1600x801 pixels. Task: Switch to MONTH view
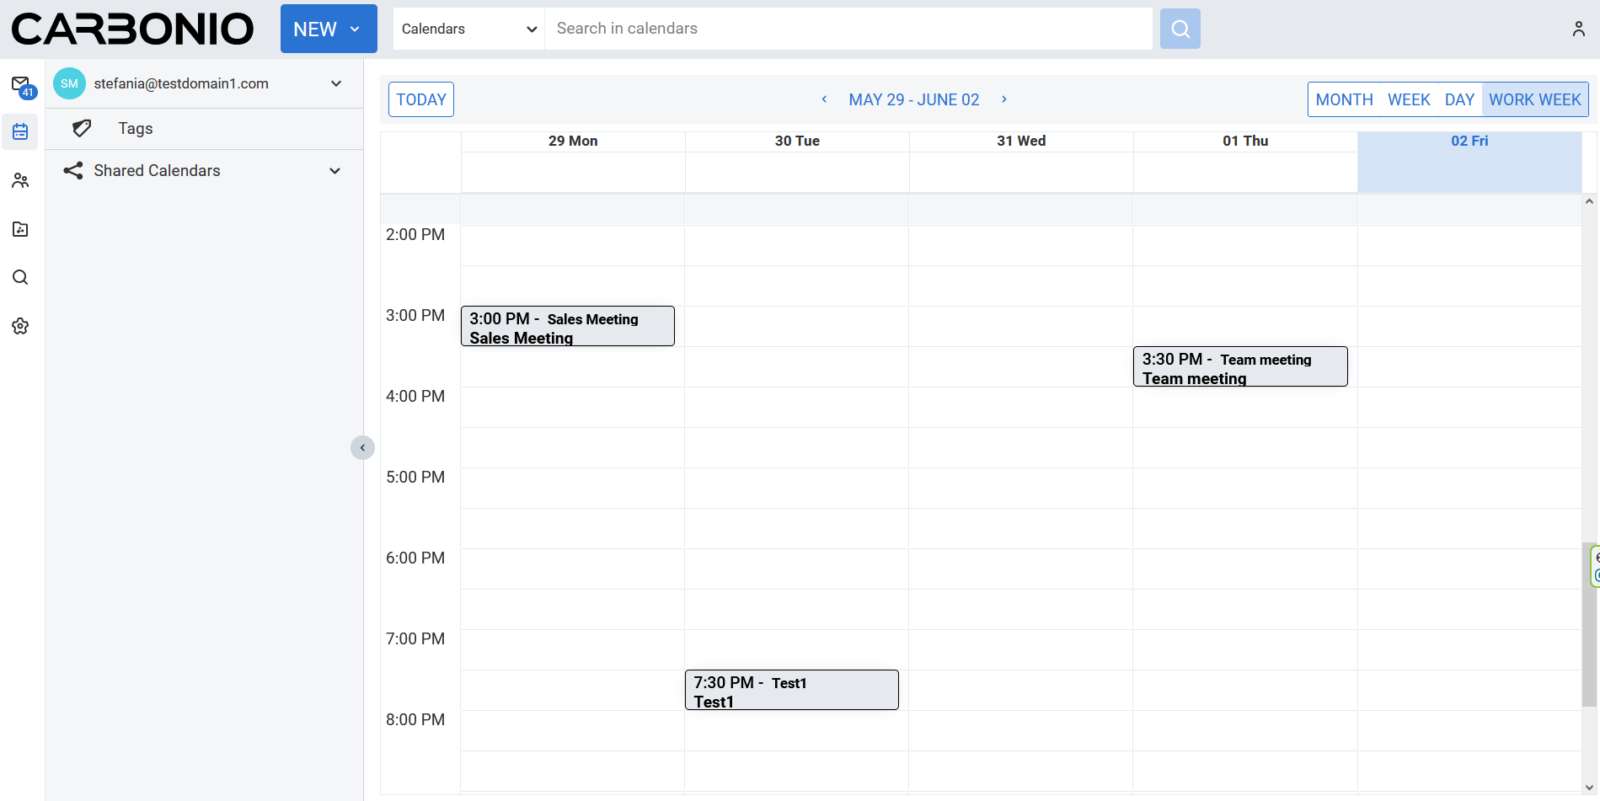pos(1344,100)
